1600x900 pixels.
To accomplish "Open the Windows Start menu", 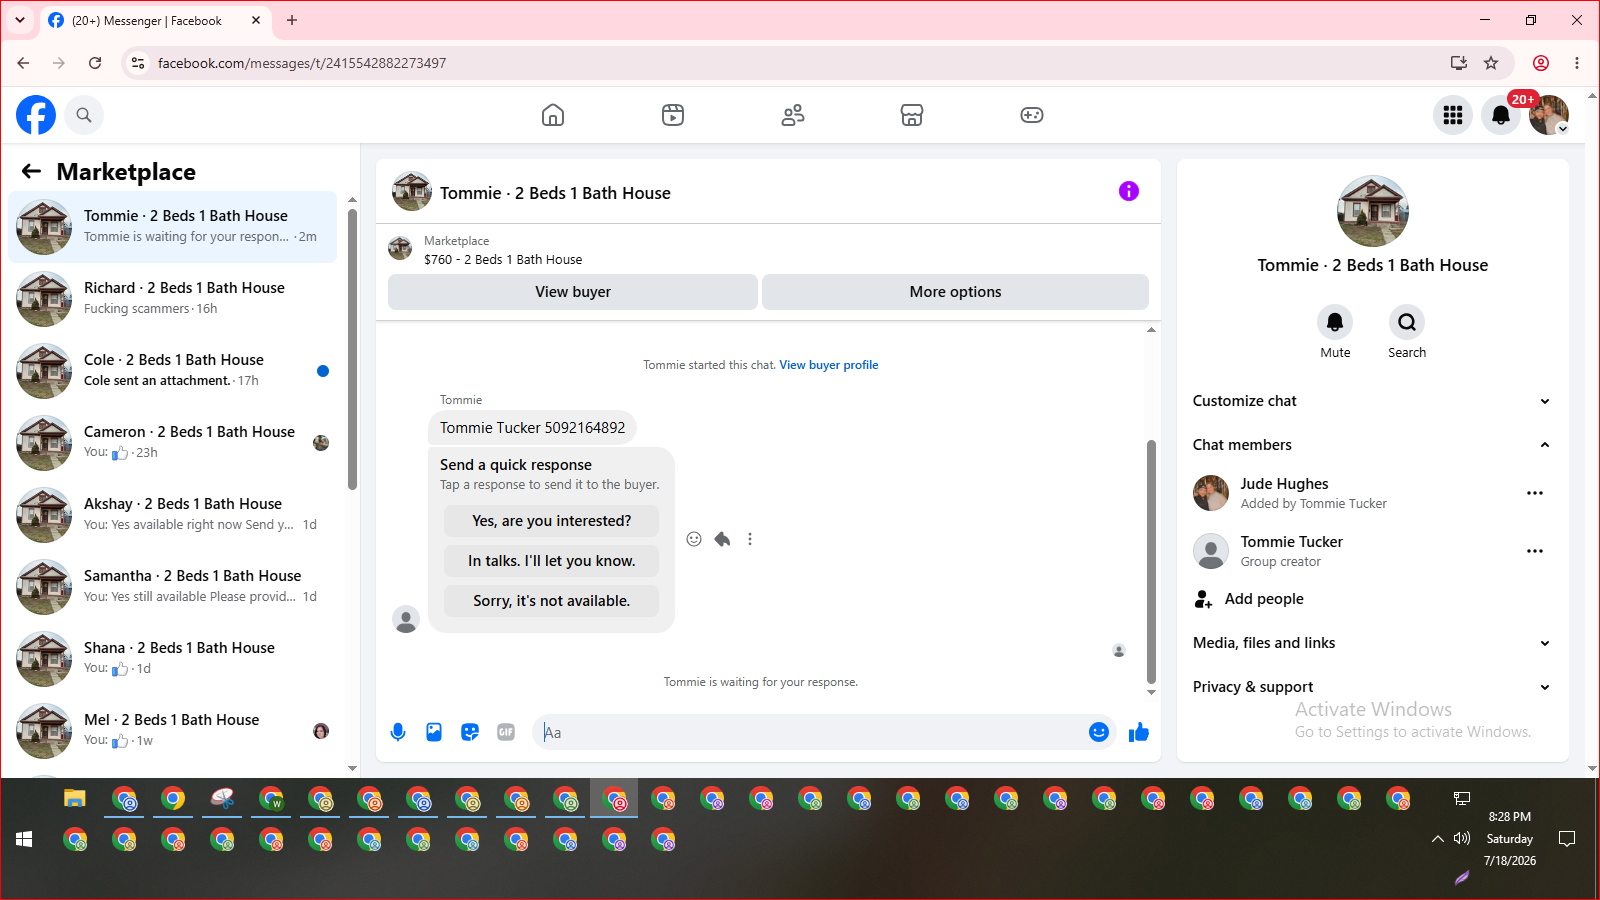I will point(24,839).
